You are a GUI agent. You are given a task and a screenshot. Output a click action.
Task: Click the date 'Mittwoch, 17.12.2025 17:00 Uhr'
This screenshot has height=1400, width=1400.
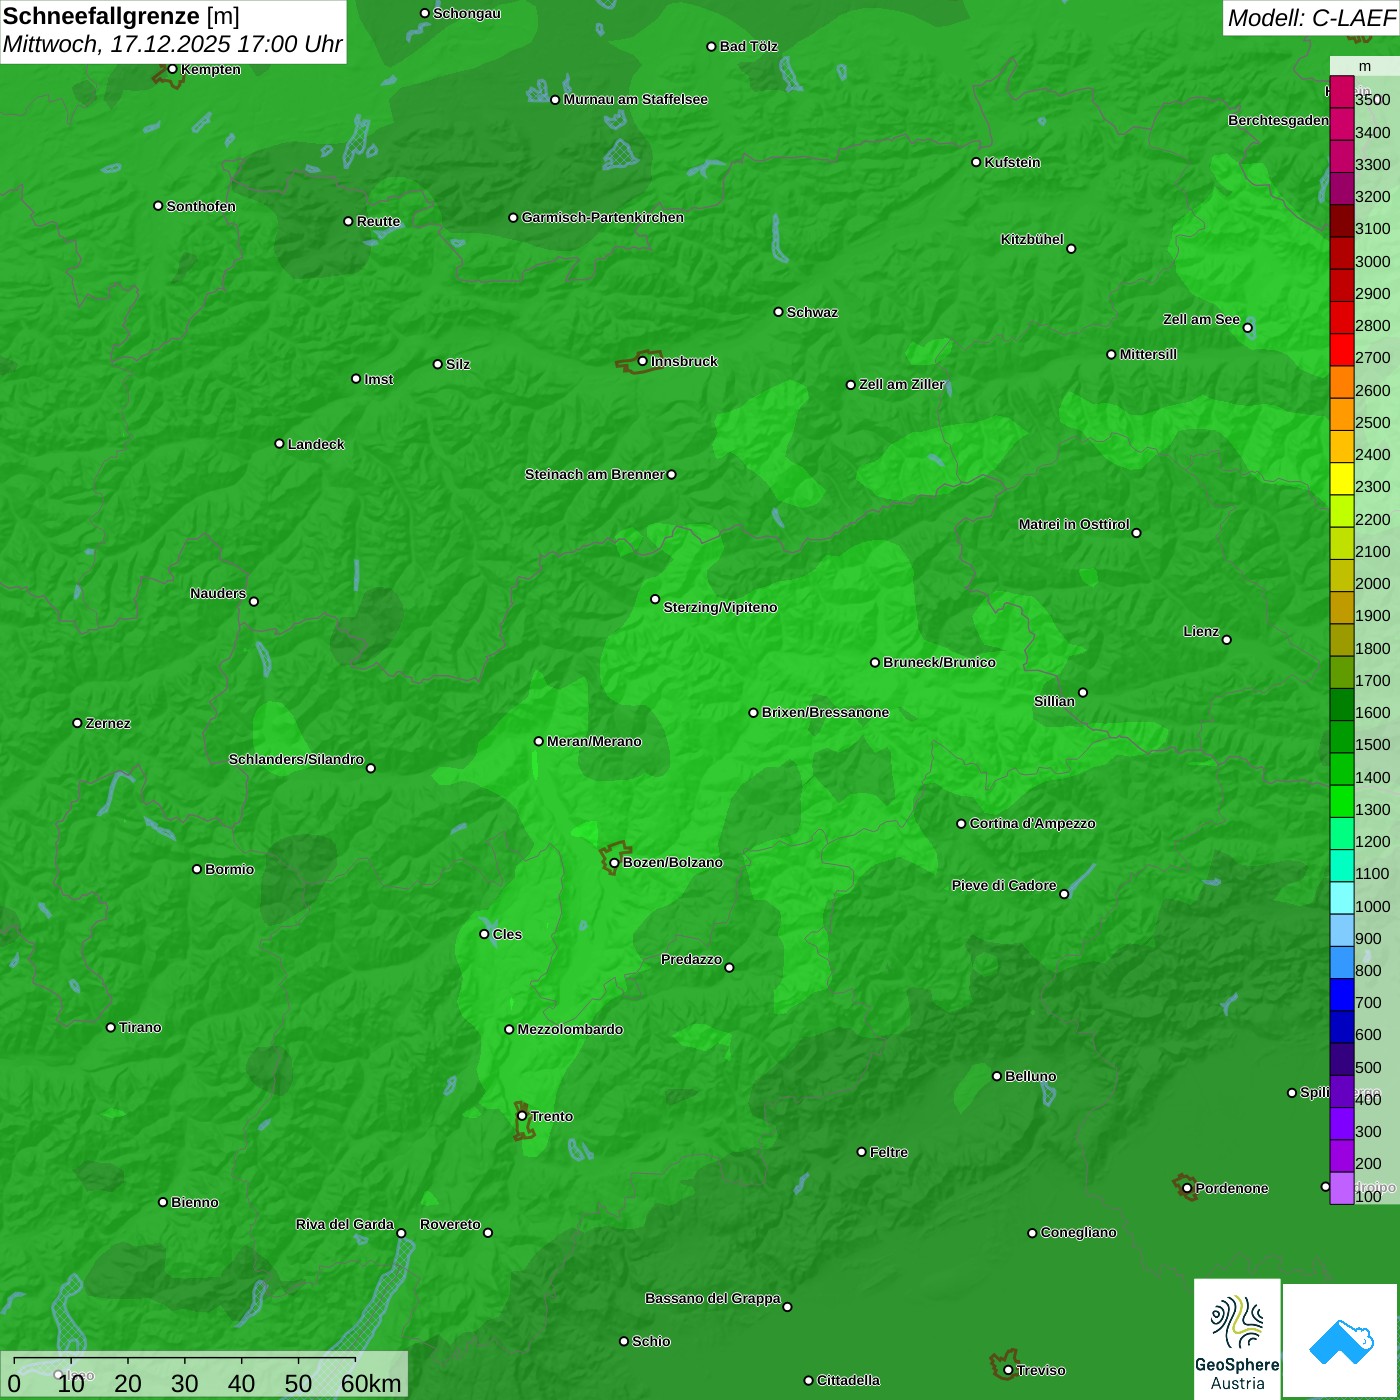[x=172, y=45]
